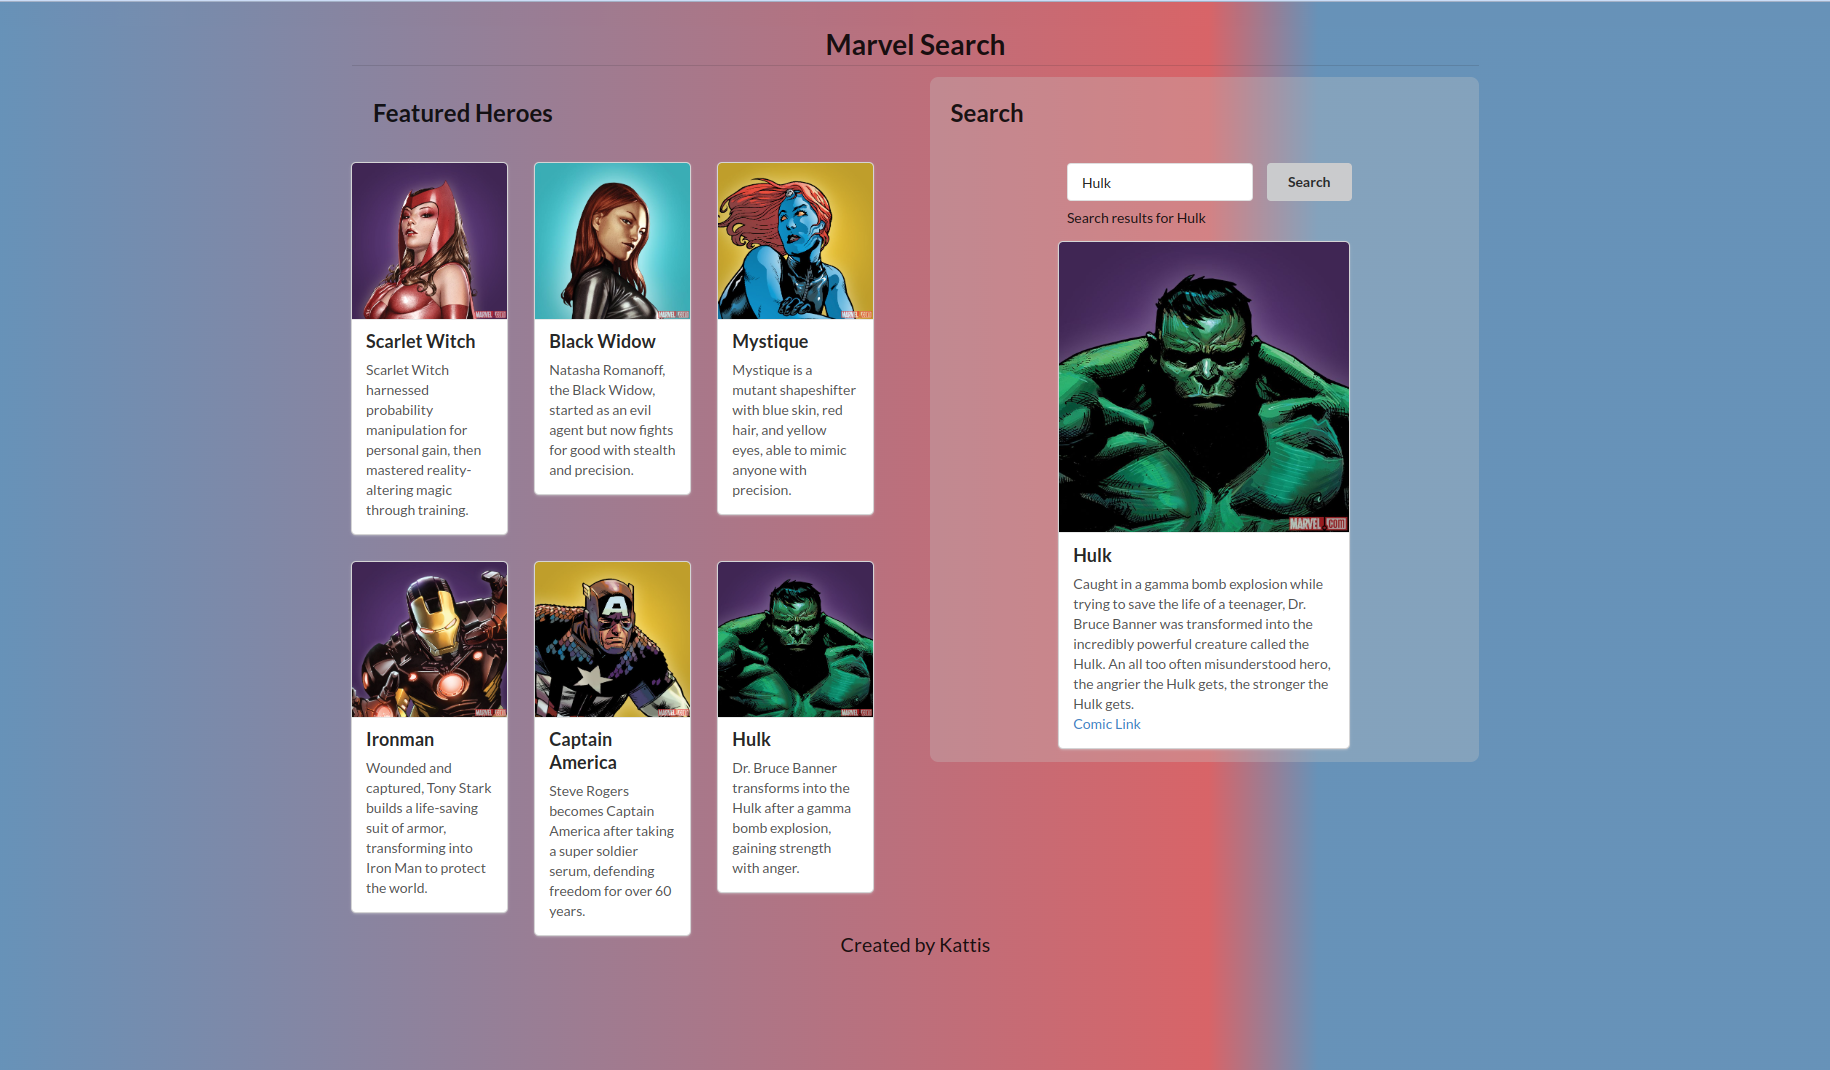This screenshot has width=1830, height=1070.
Task: Click featured Hulk description about Dr. Bruce Banner
Action: click(x=791, y=818)
